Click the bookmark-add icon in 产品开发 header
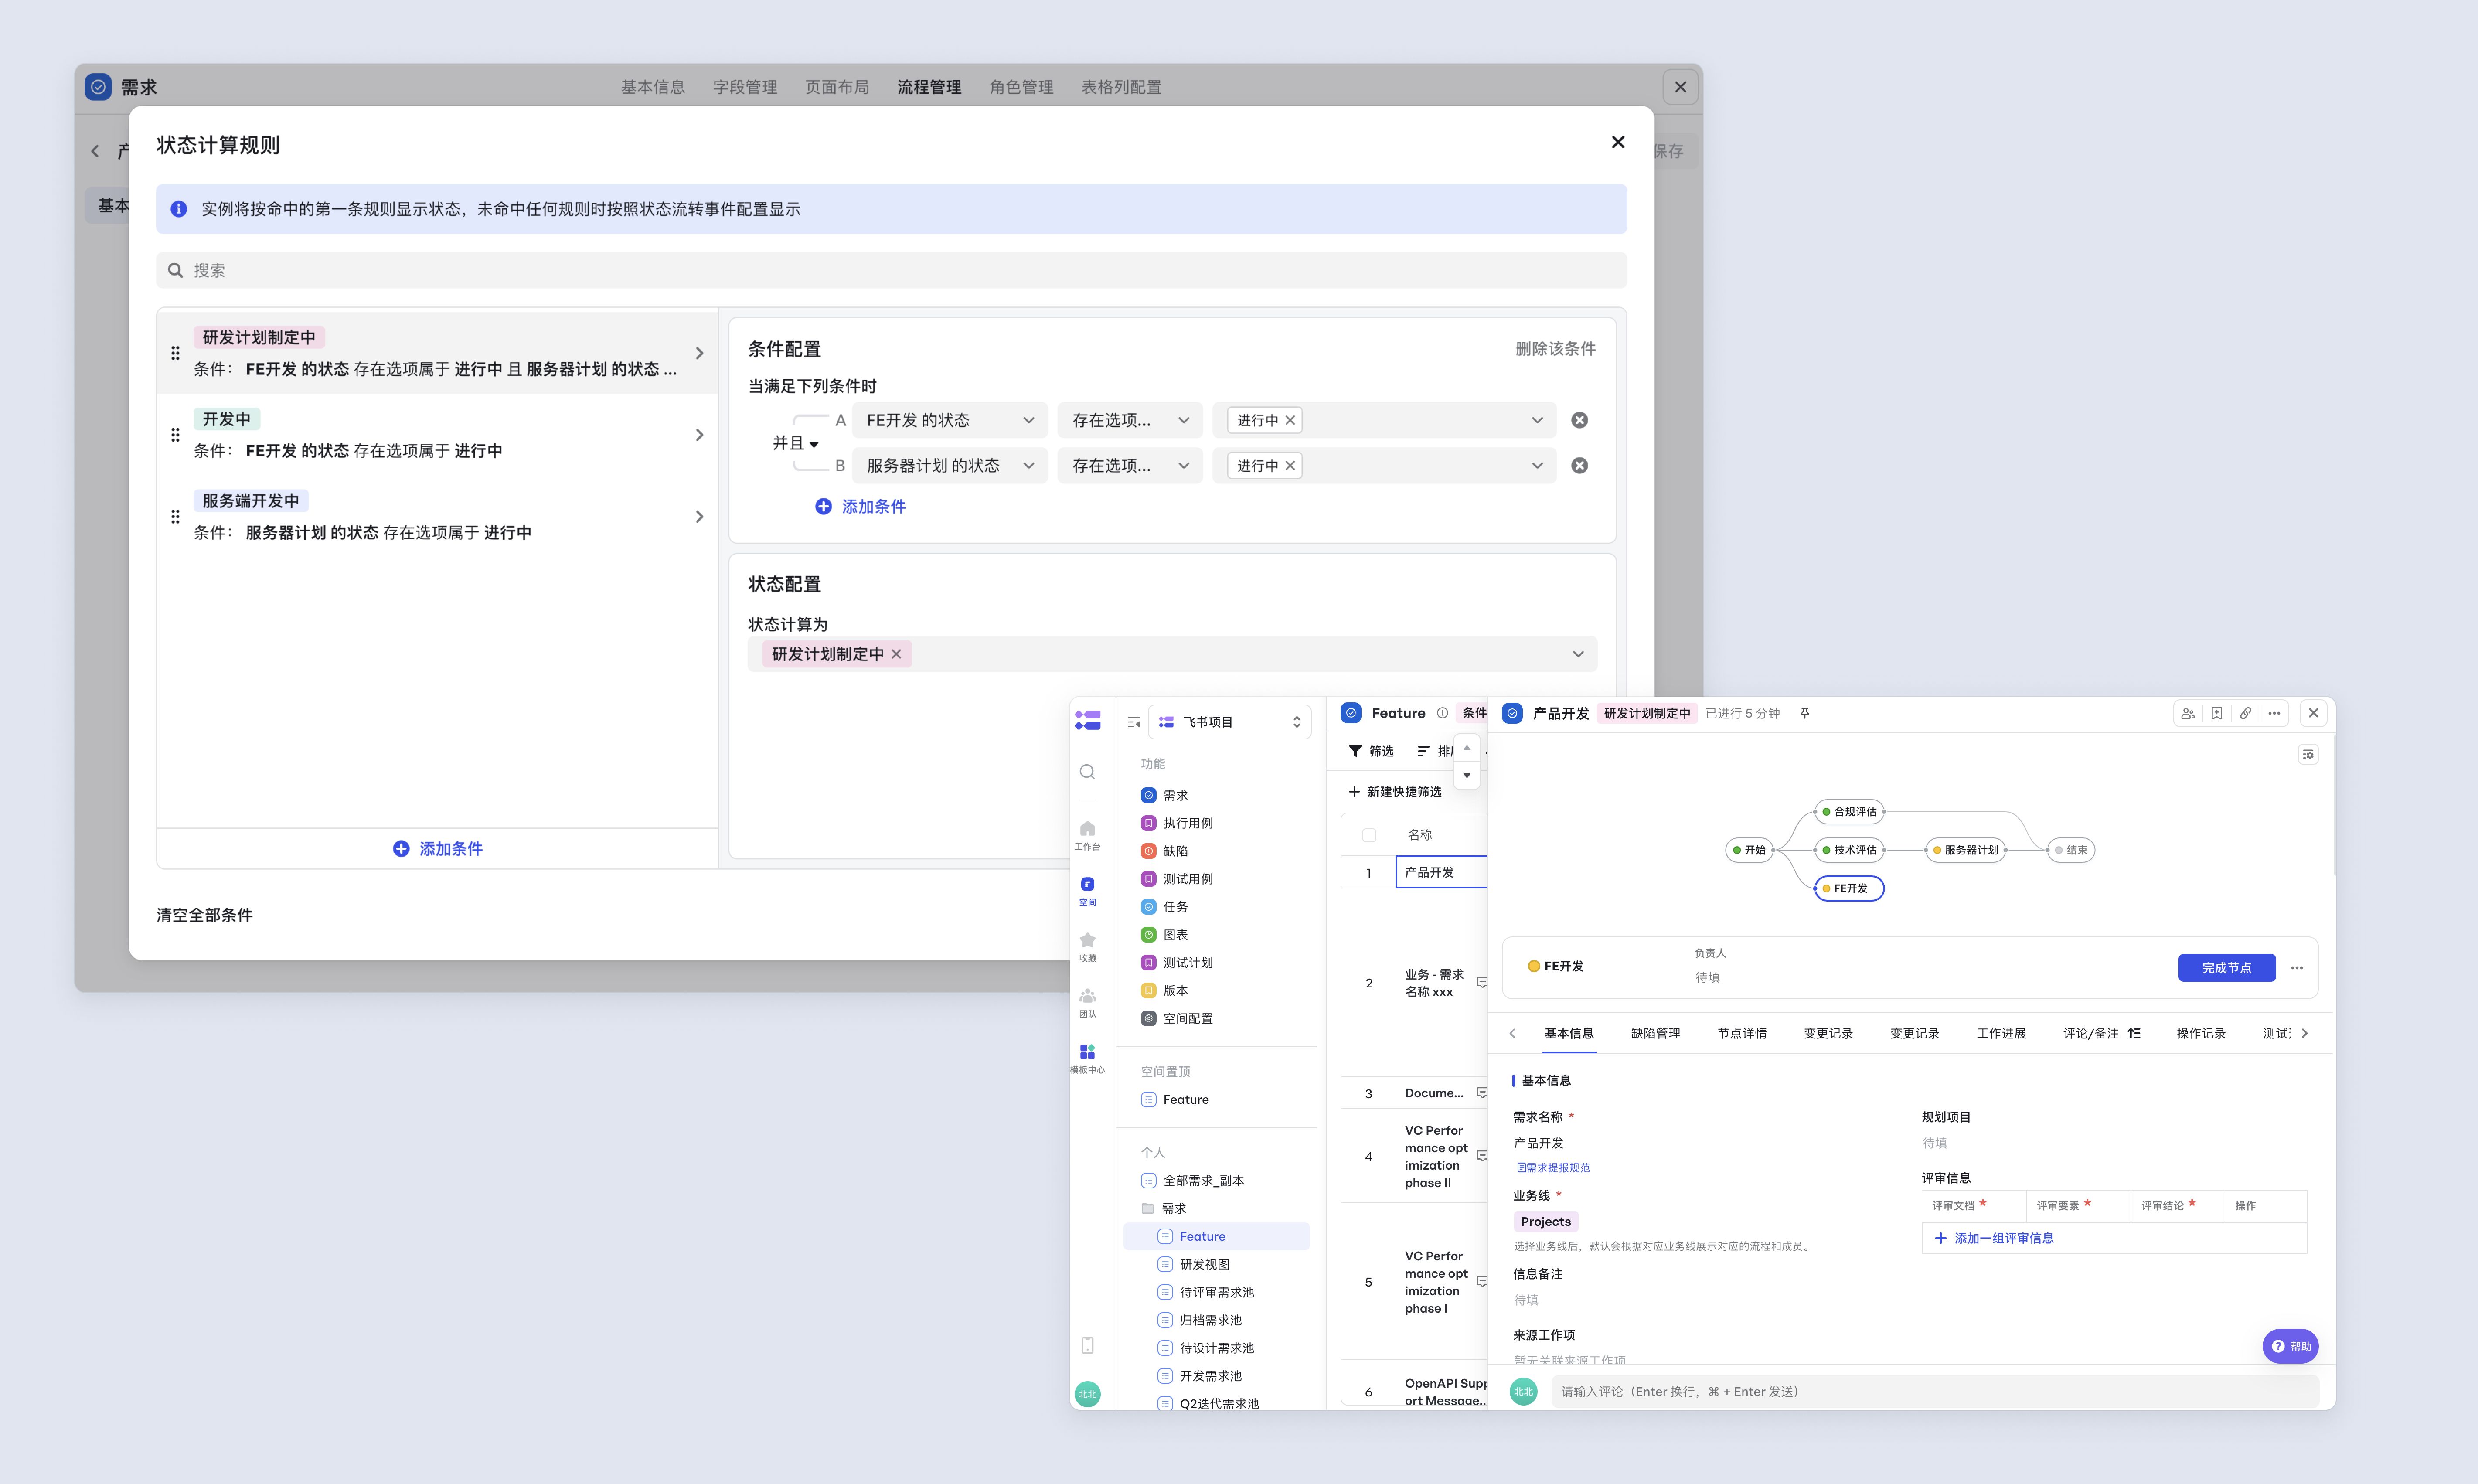This screenshot has height=1484, width=2478. [2216, 713]
